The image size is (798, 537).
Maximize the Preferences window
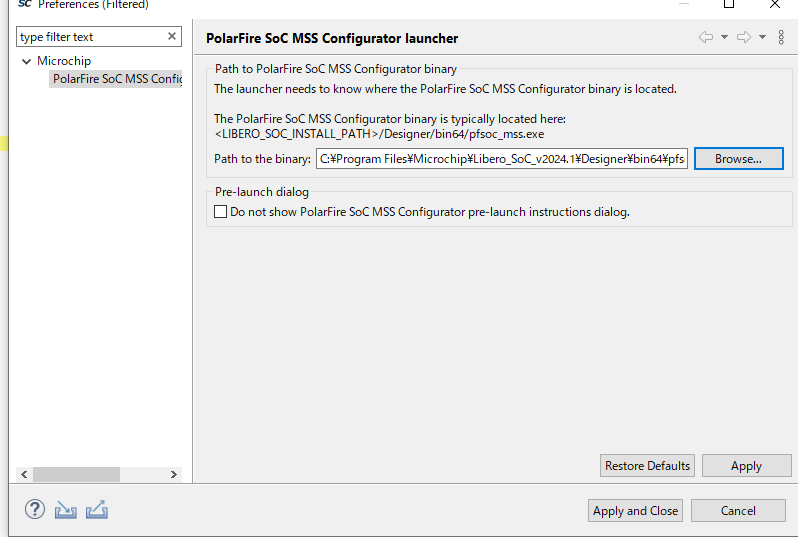click(729, 5)
